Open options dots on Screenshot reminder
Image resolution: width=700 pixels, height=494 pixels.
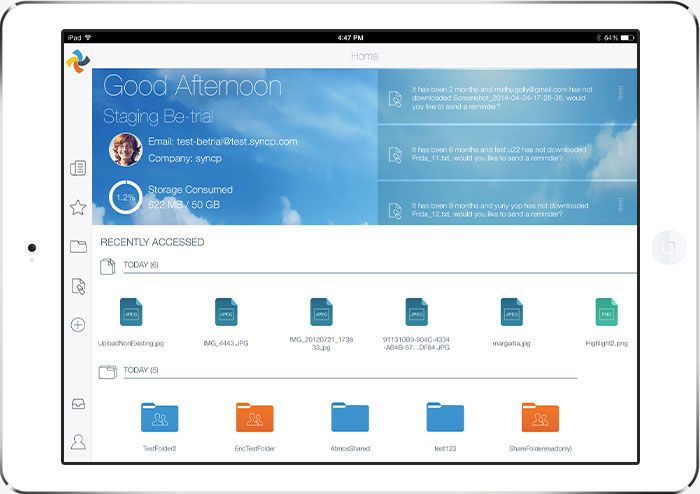tap(621, 92)
